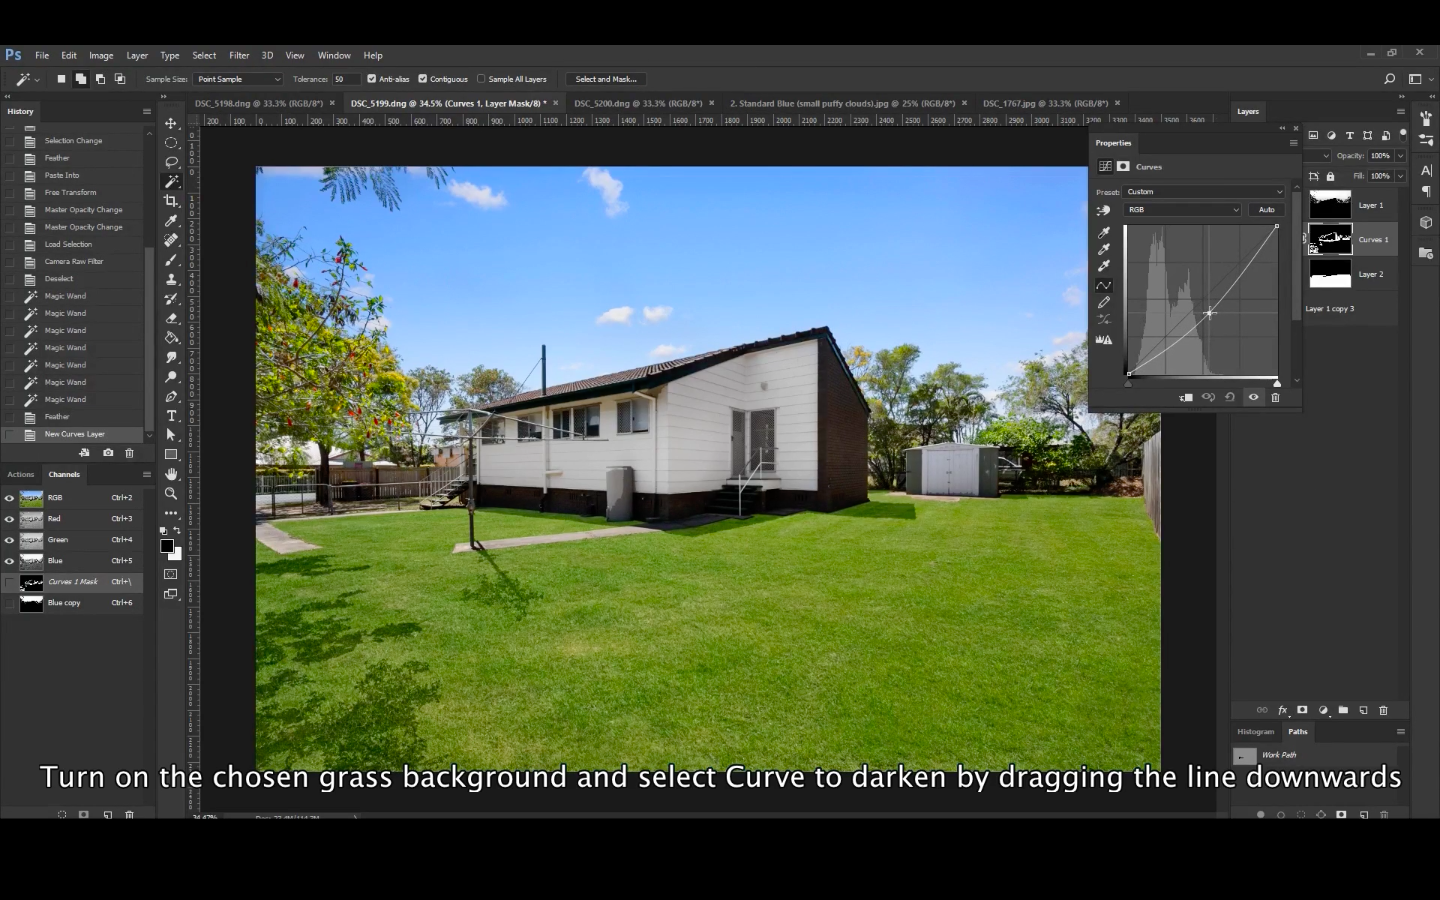Toggle Anti-alias checkbox
This screenshot has width=1440, height=900.
click(372, 79)
